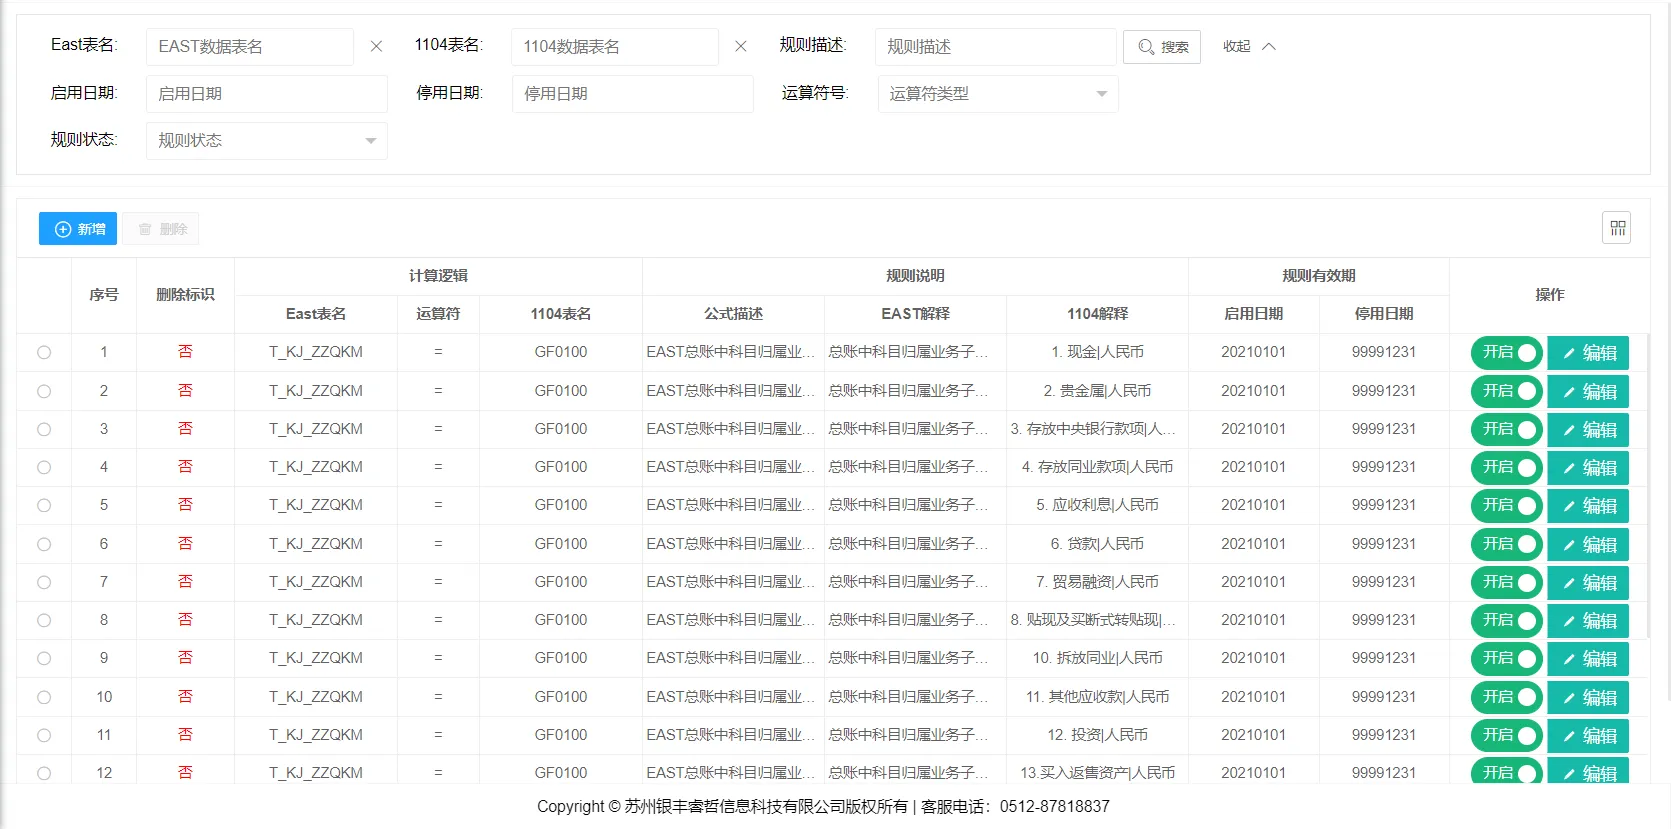The height and width of the screenshot is (829, 1671).
Task: Open the 运算符类型 dropdown
Action: click(997, 94)
